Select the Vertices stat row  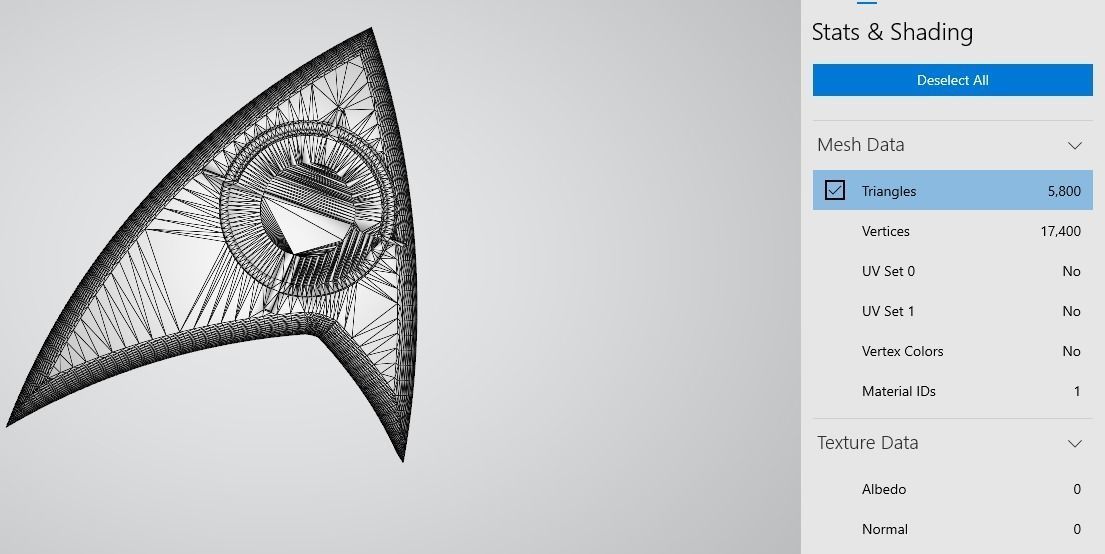(952, 231)
